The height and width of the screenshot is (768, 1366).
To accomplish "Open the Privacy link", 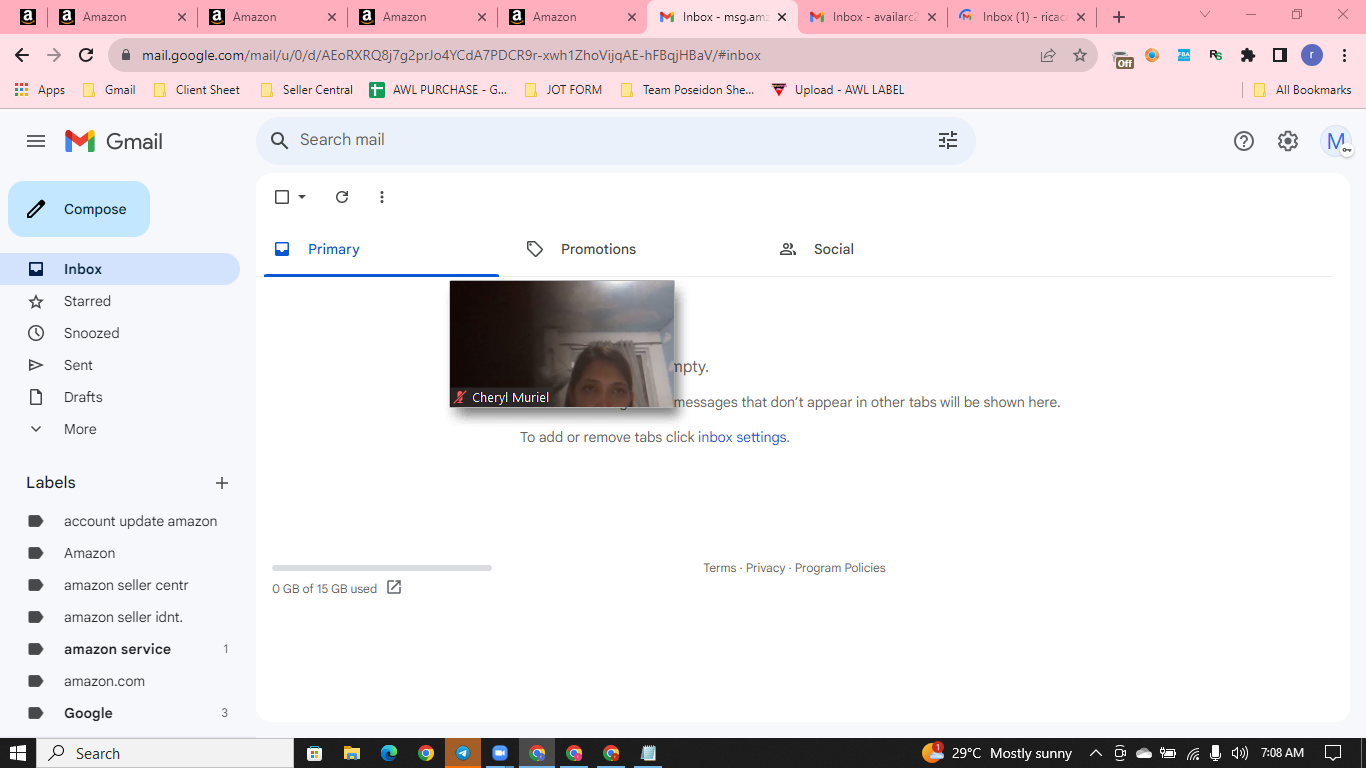I will 765,568.
